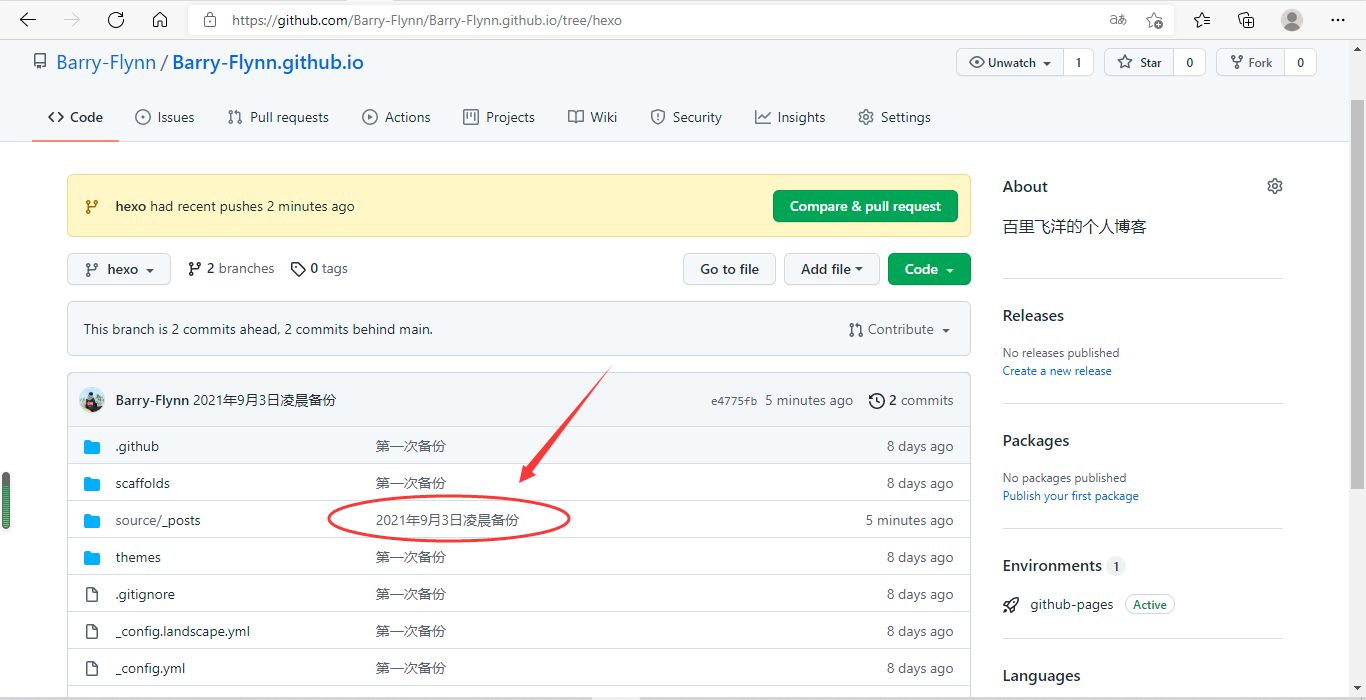Image resolution: width=1366 pixels, height=700 pixels.
Task: Open the Add file dropdown
Action: tap(832, 269)
